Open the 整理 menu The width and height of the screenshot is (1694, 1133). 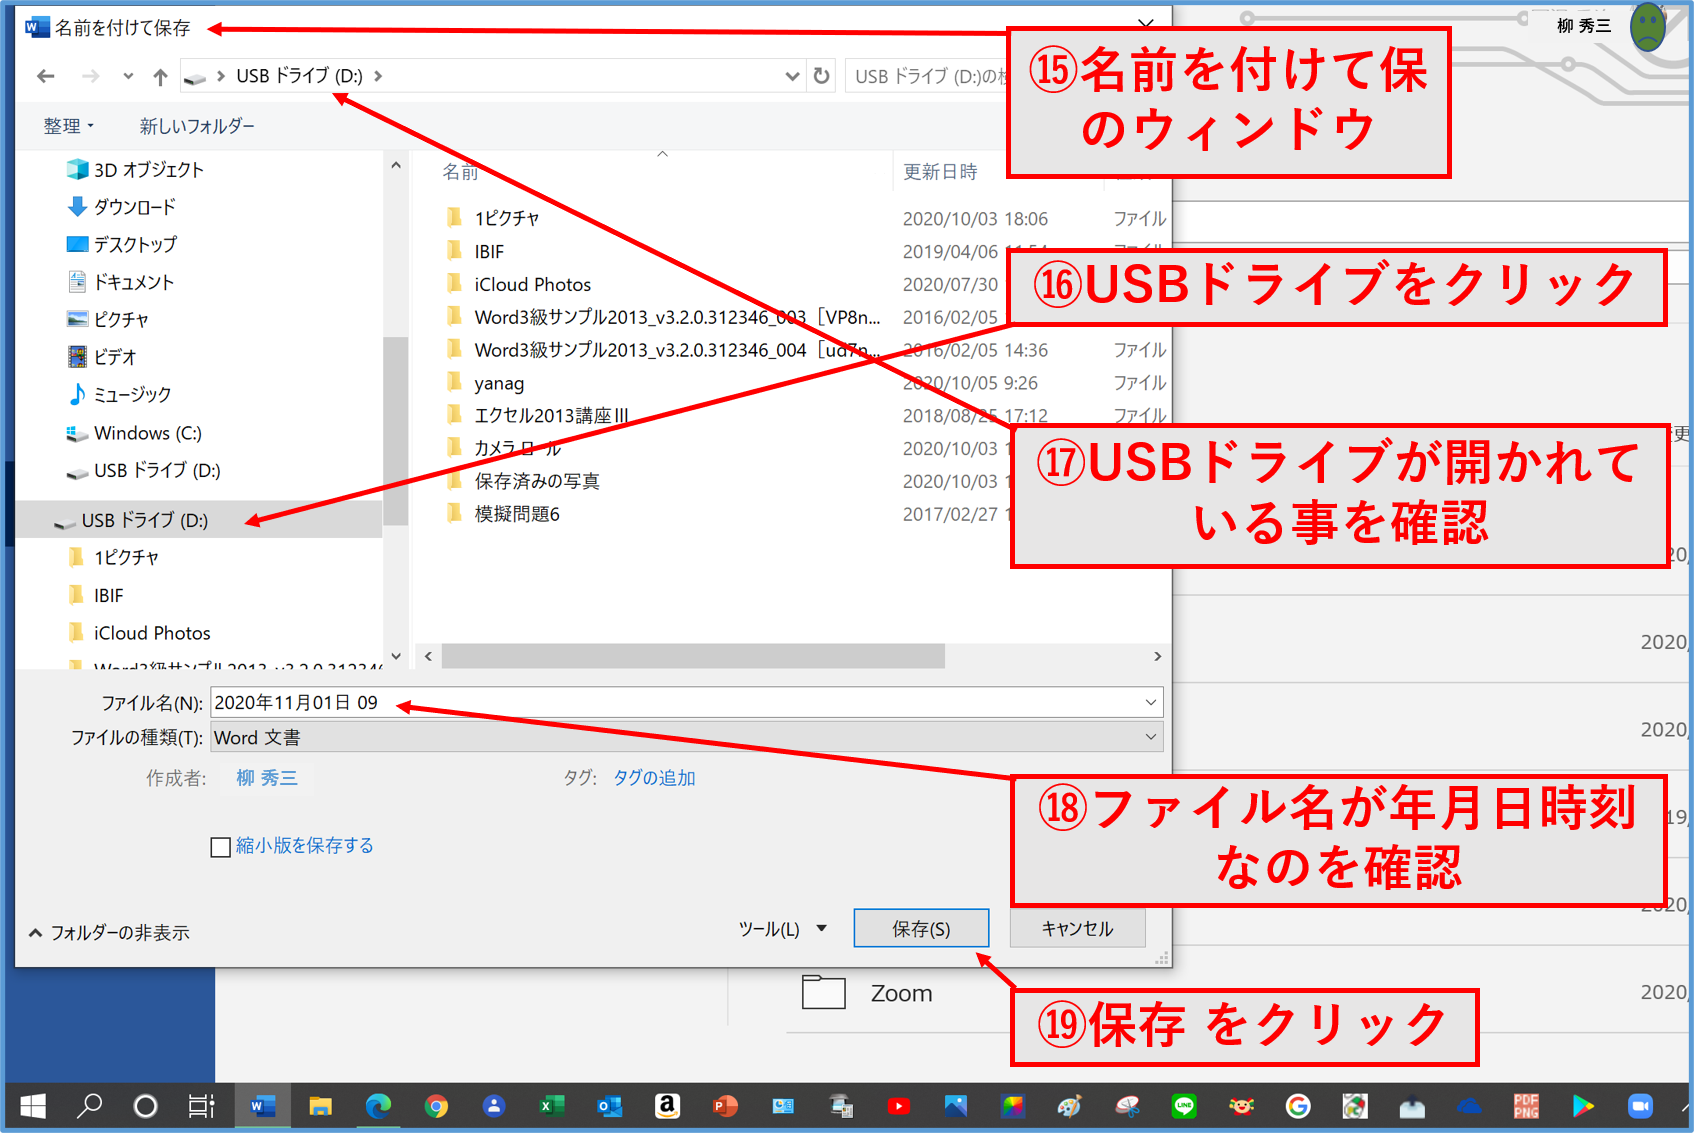68,126
